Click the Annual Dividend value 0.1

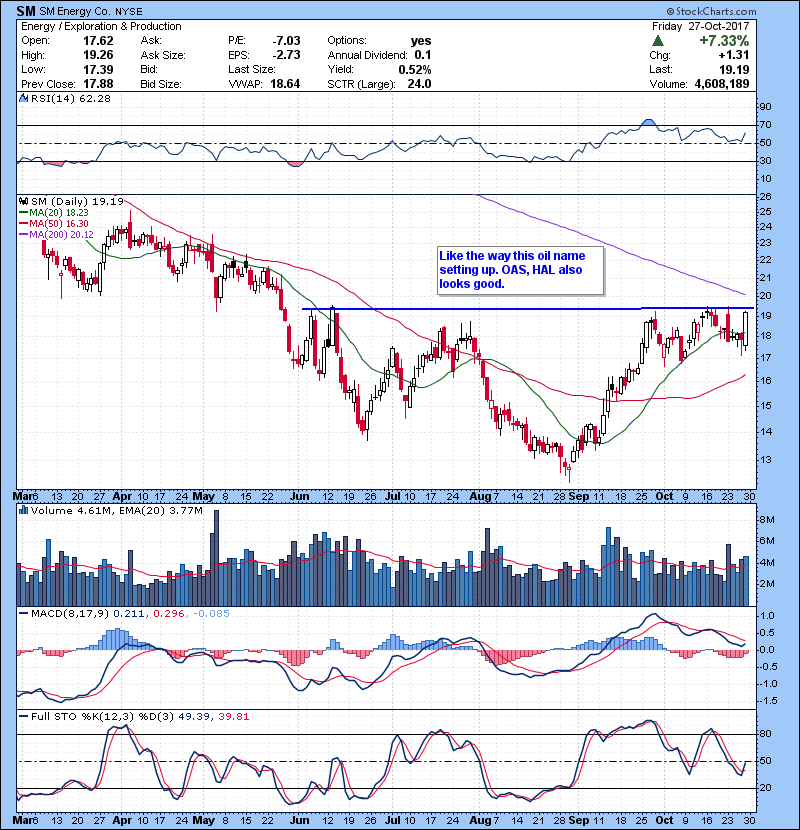423,55
